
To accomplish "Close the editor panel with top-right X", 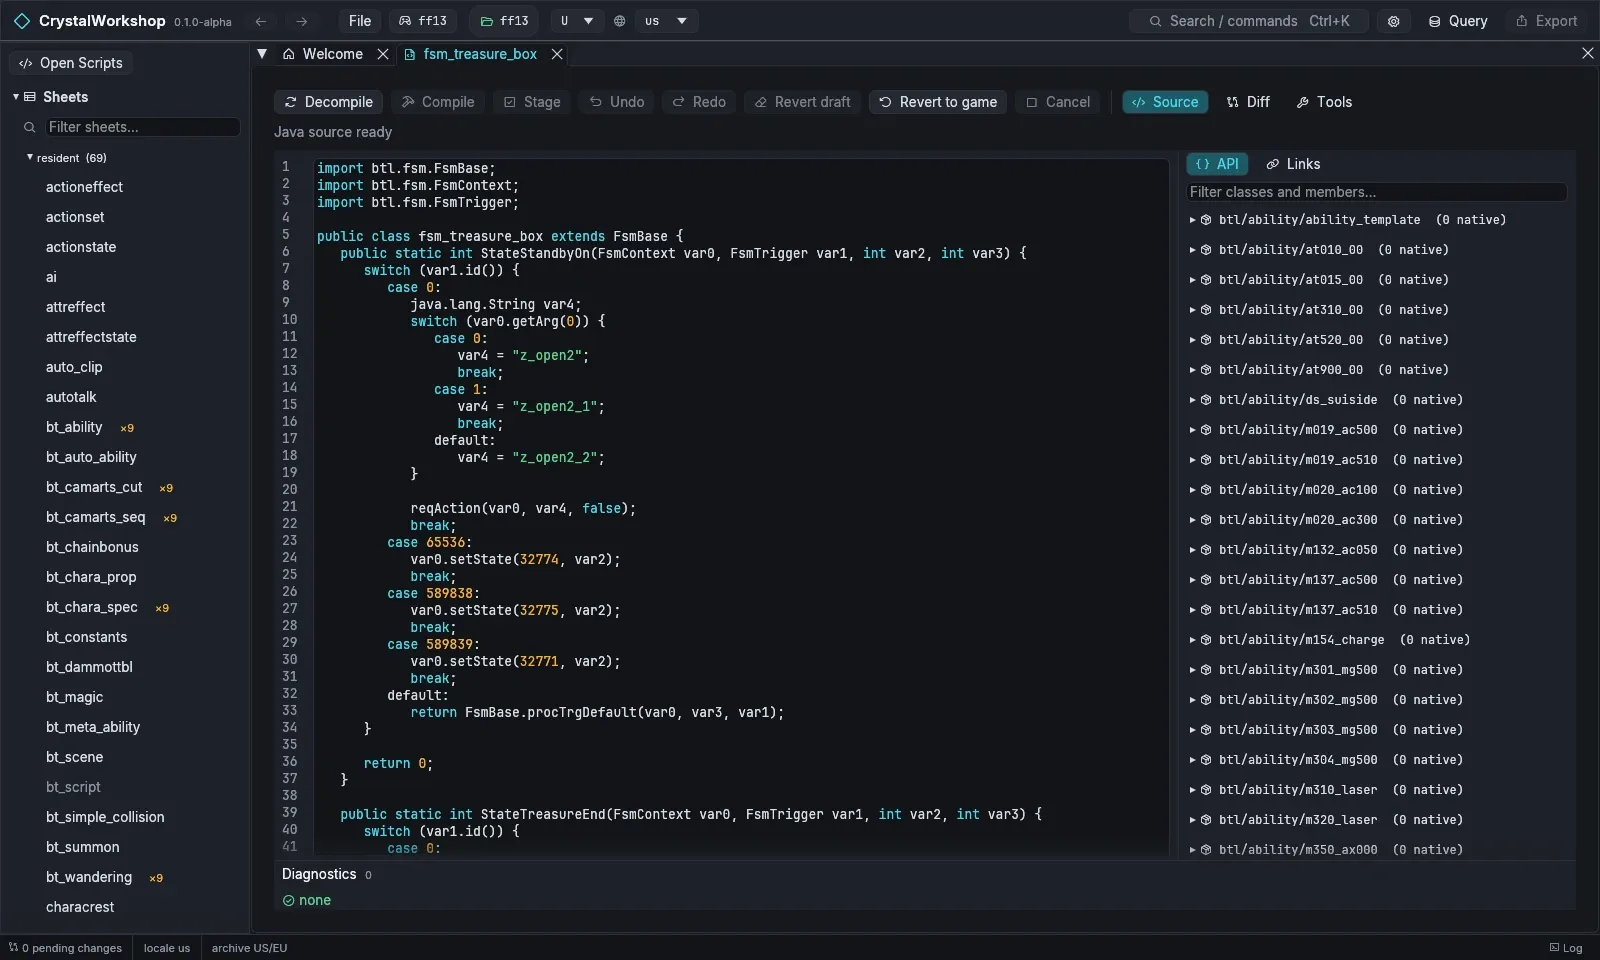I will [x=1587, y=54].
